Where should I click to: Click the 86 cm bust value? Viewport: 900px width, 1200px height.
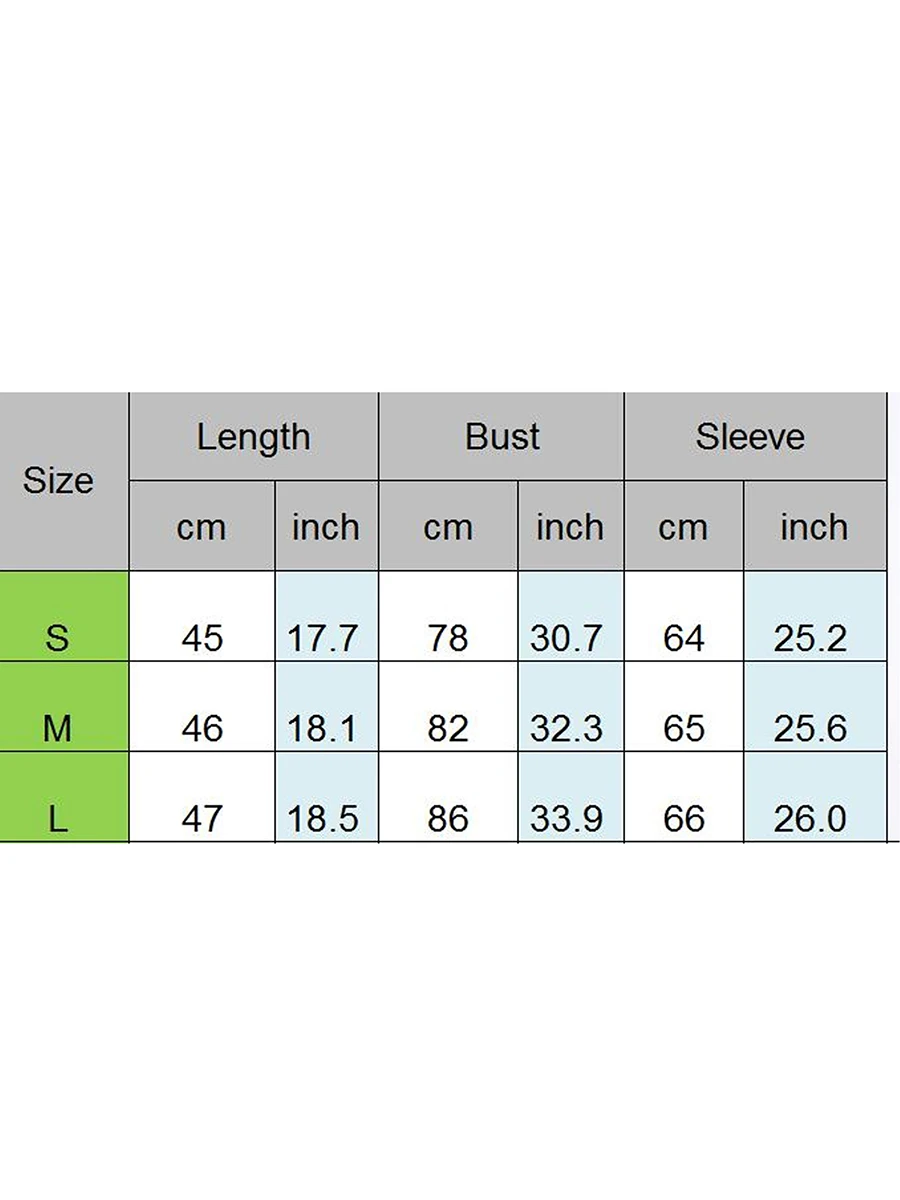coord(448,820)
